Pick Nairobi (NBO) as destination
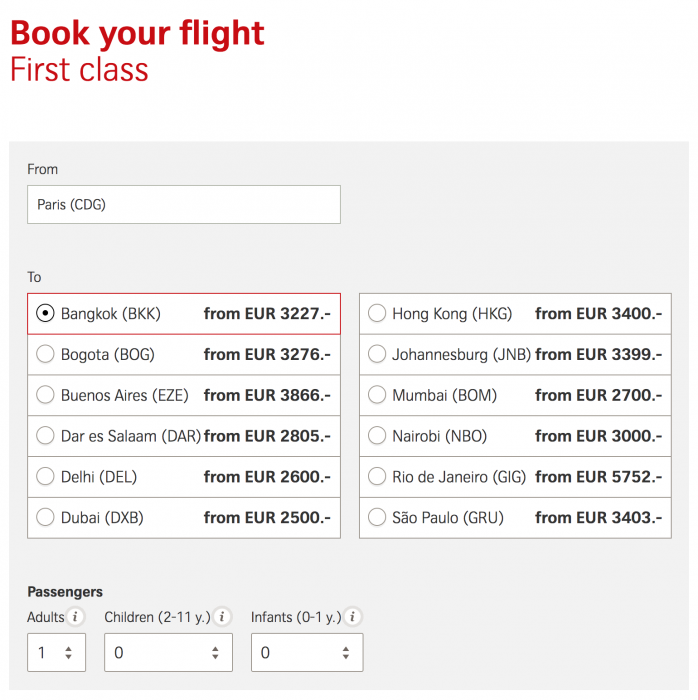The height and width of the screenshot is (700, 698). [377, 436]
